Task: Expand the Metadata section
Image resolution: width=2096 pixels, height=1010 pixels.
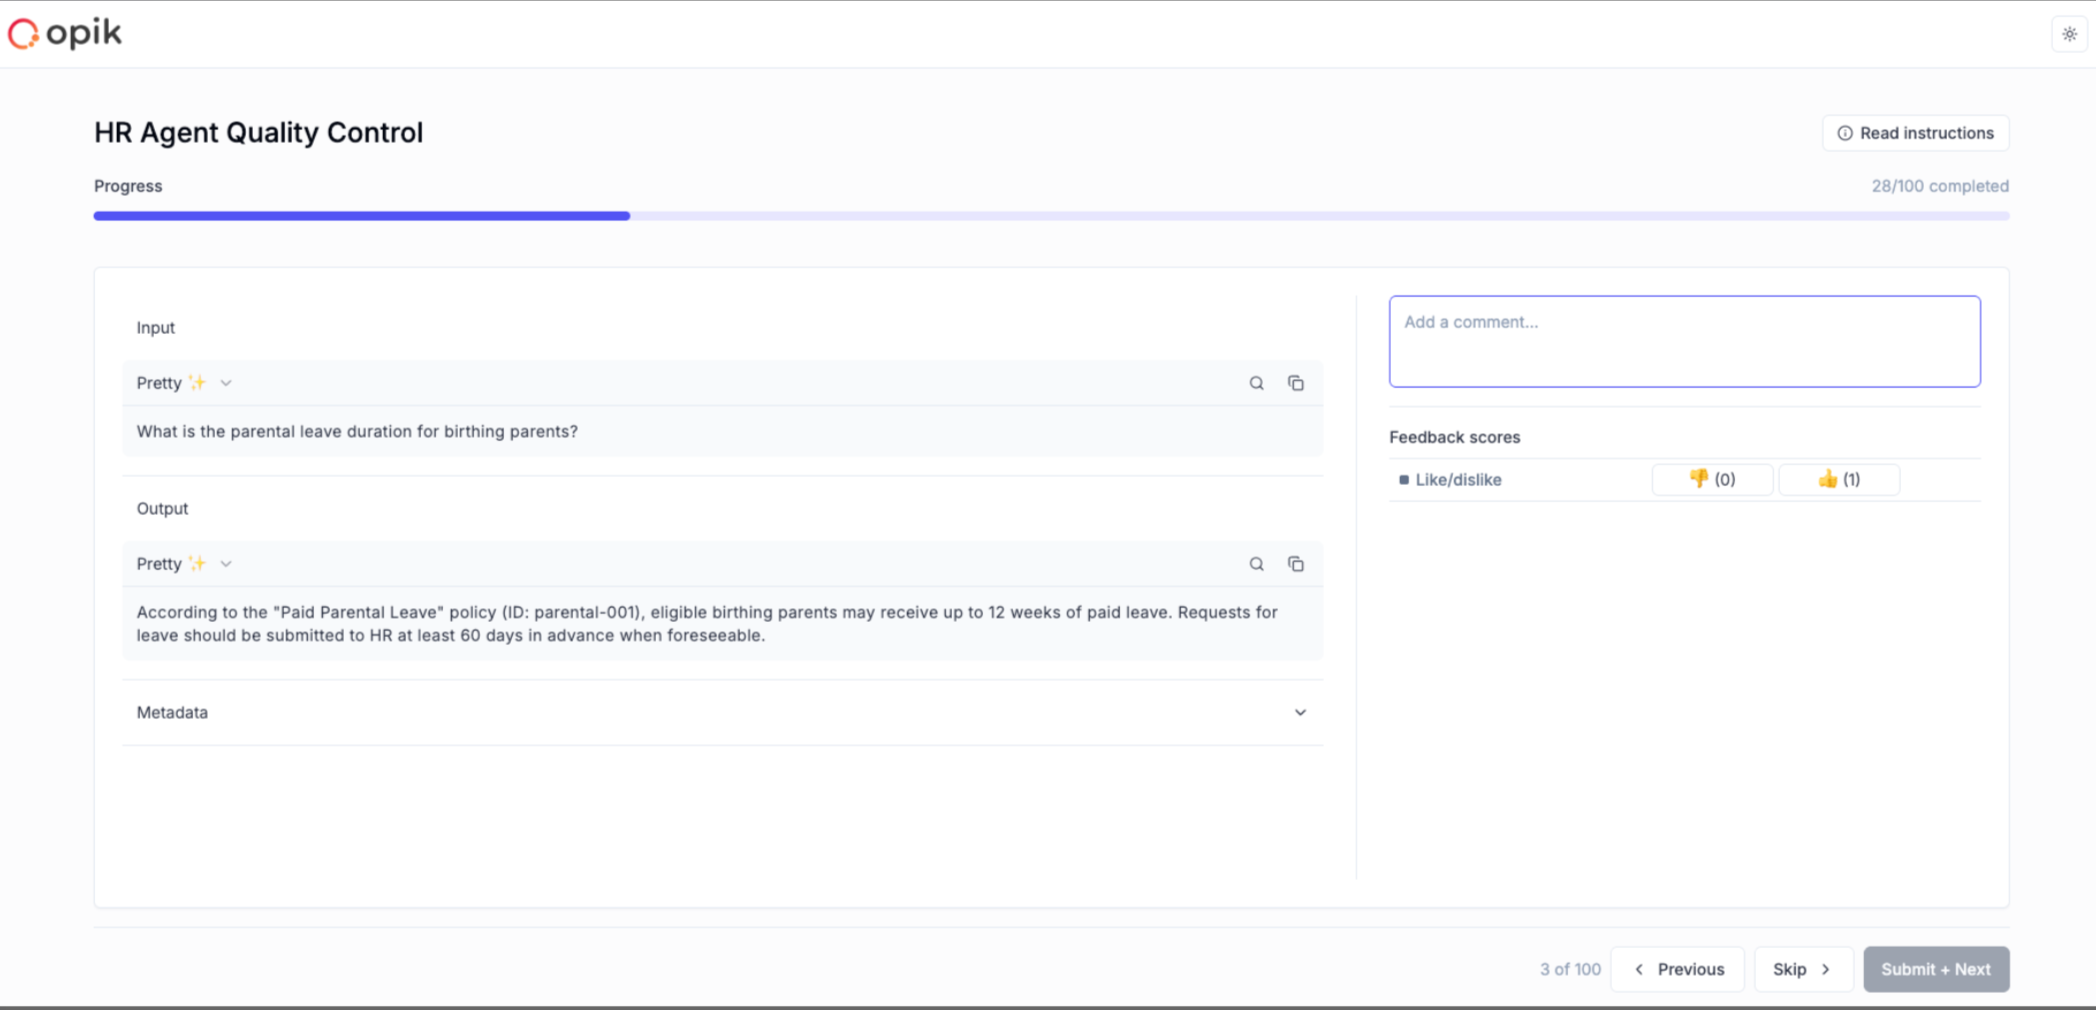Action: (x=1300, y=712)
